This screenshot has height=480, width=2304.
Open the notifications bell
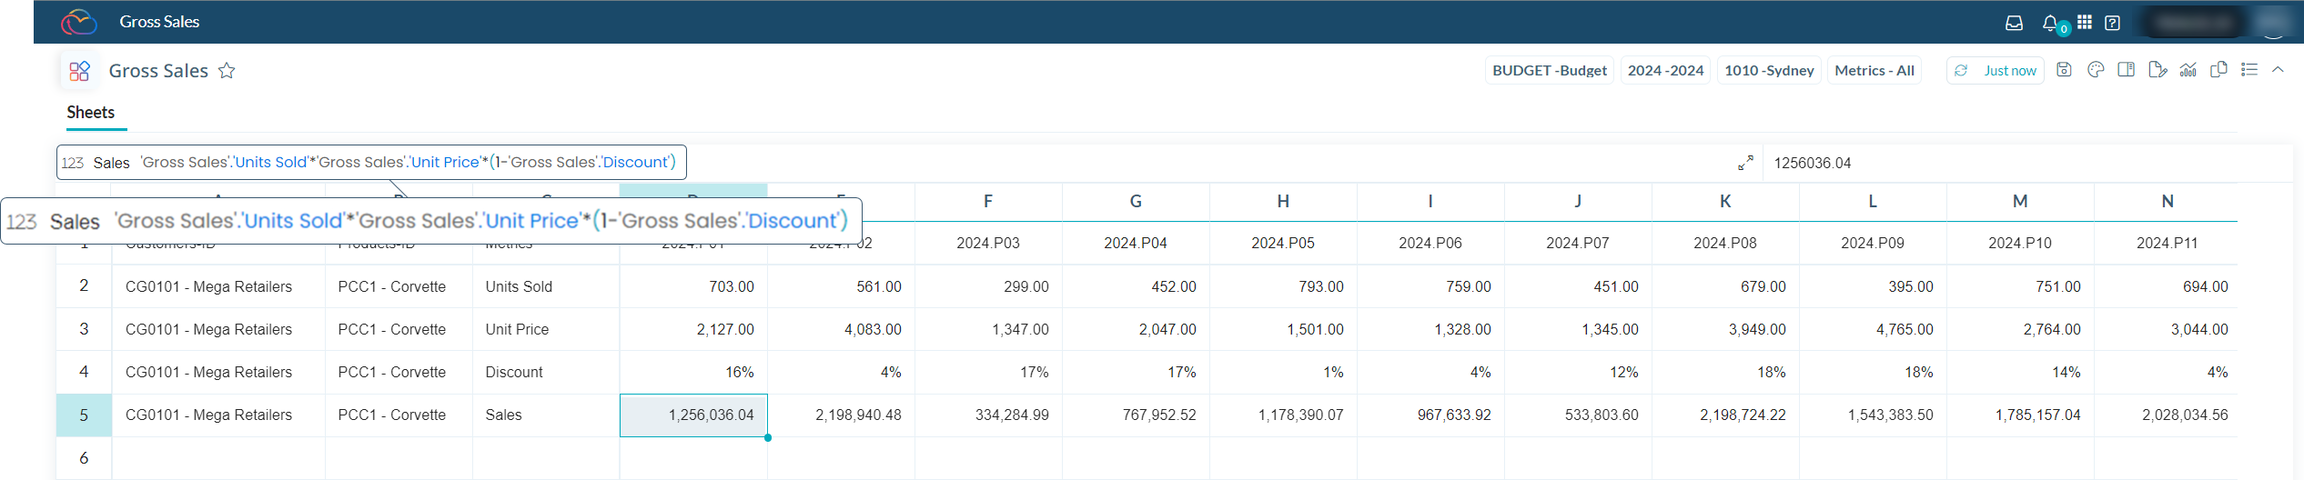pos(2050,23)
